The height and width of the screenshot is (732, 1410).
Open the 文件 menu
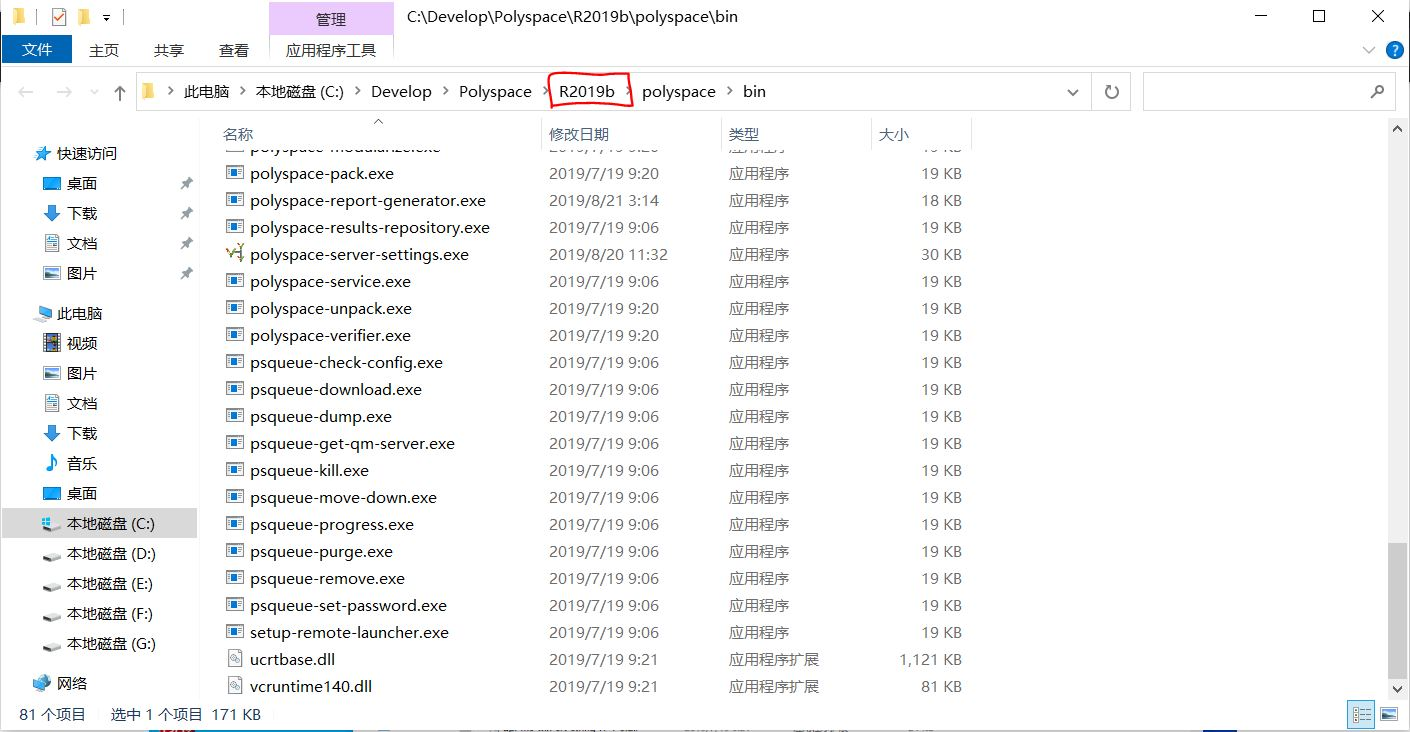coord(37,49)
